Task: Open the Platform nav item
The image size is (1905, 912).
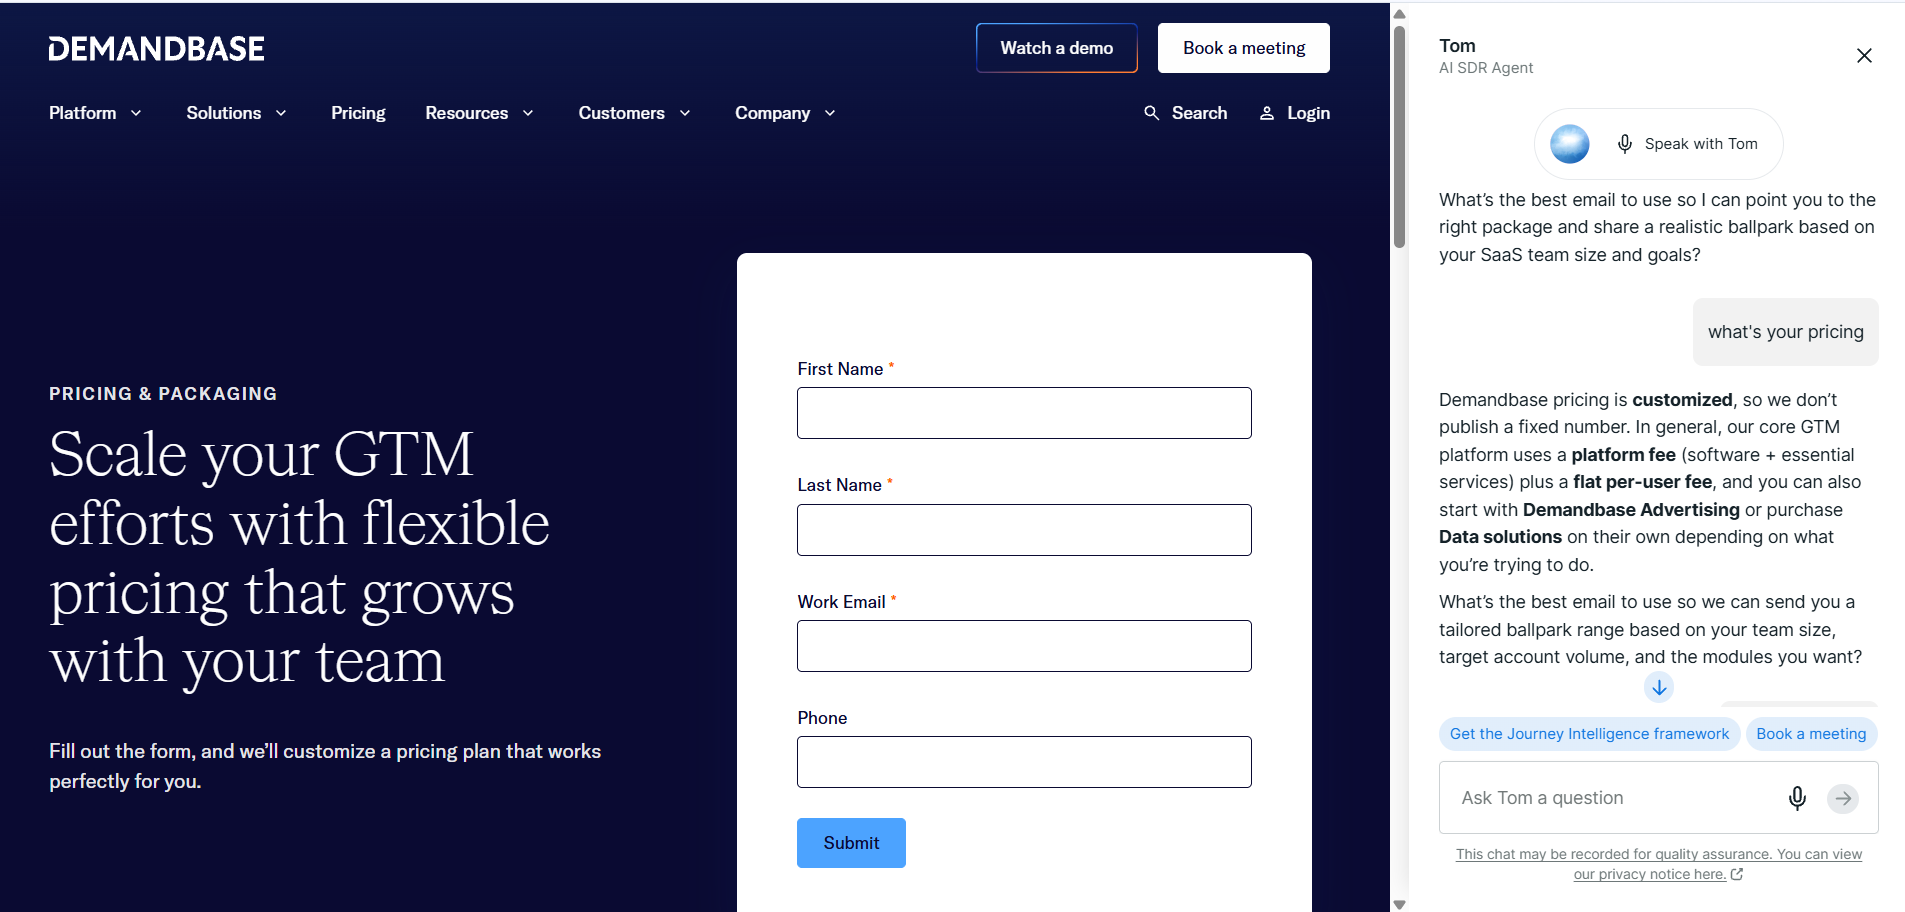Action: [x=83, y=113]
